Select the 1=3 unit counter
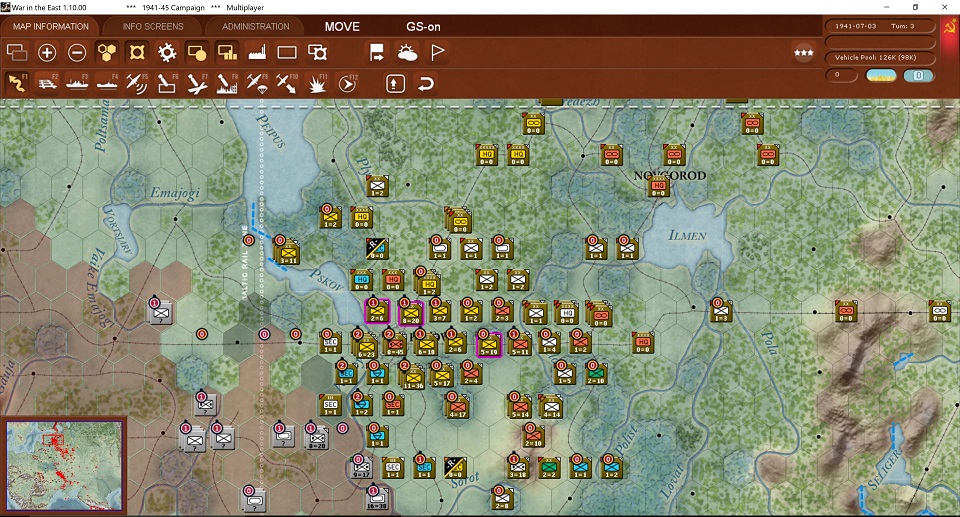960x517 pixels. click(x=721, y=312)
